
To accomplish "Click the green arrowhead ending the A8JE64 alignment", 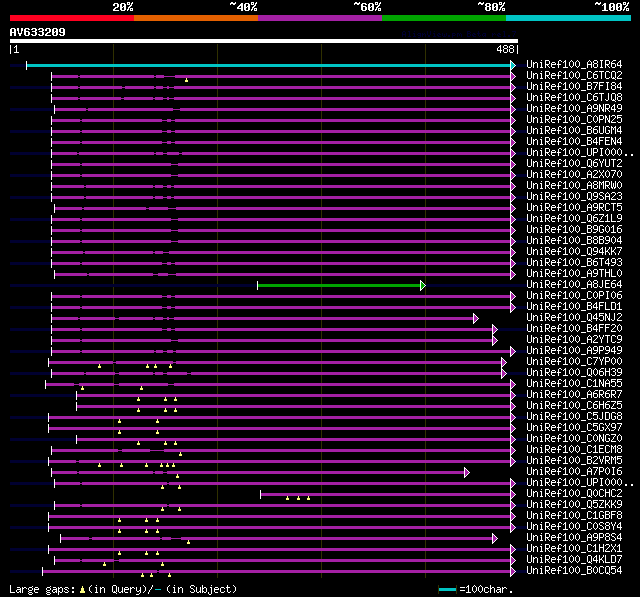I will 423,285.
